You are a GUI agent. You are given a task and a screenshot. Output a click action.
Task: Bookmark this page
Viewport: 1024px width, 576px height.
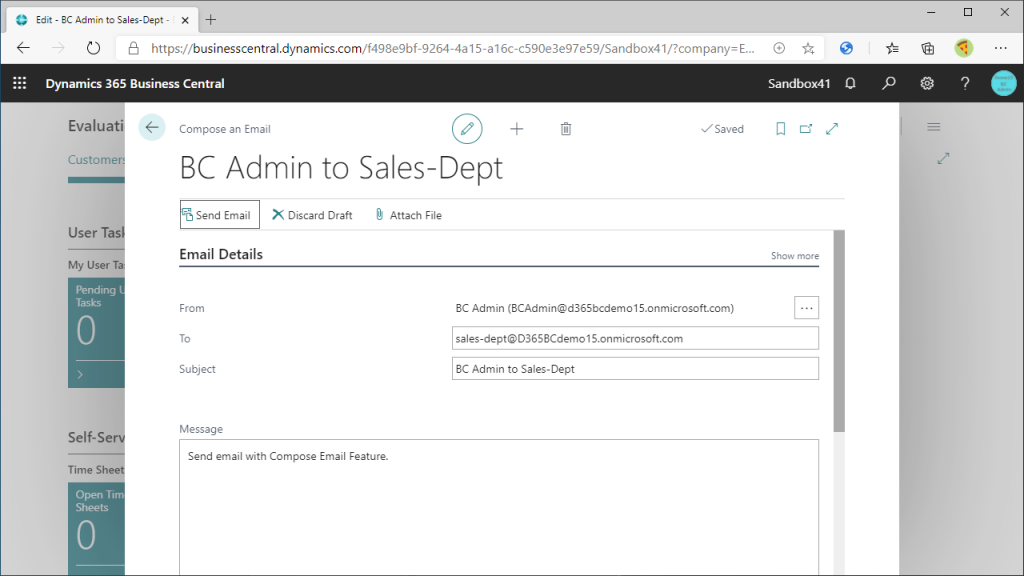click(x=780, y=129)
